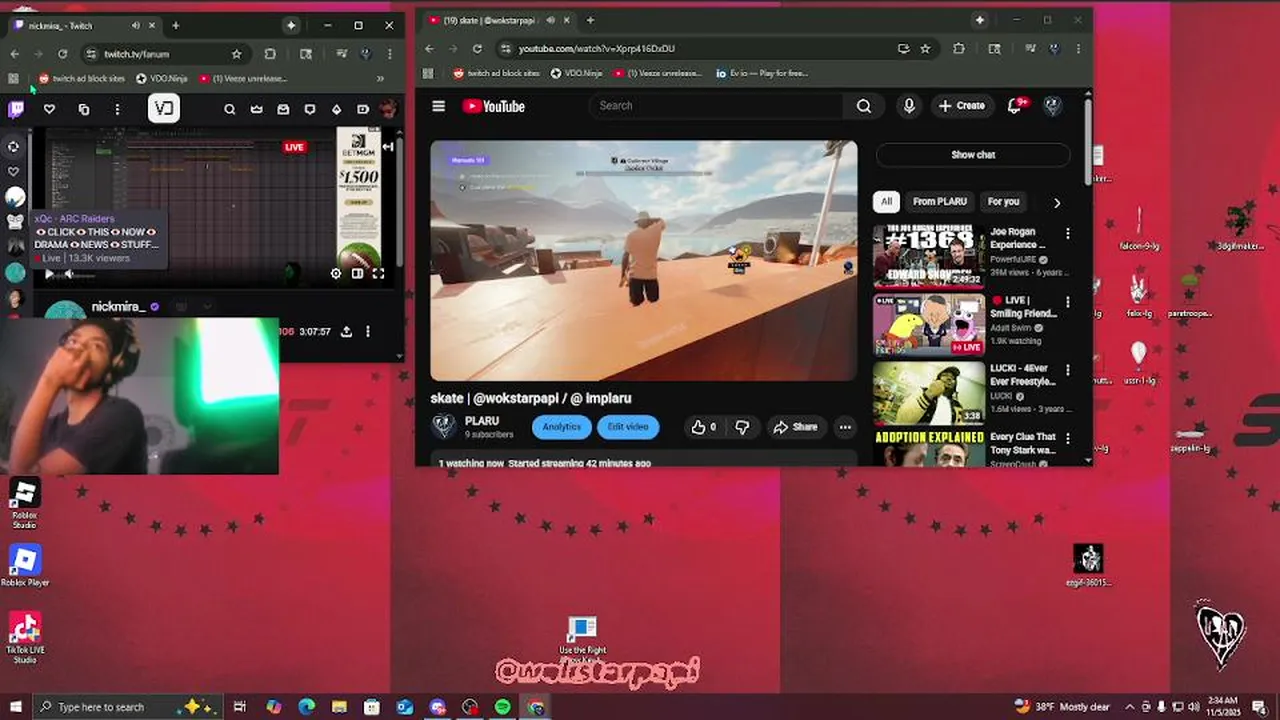1280x720 pixels.
Task: Open the Twitch home logo
Action: pyautogui.click(x=16, y=109)
